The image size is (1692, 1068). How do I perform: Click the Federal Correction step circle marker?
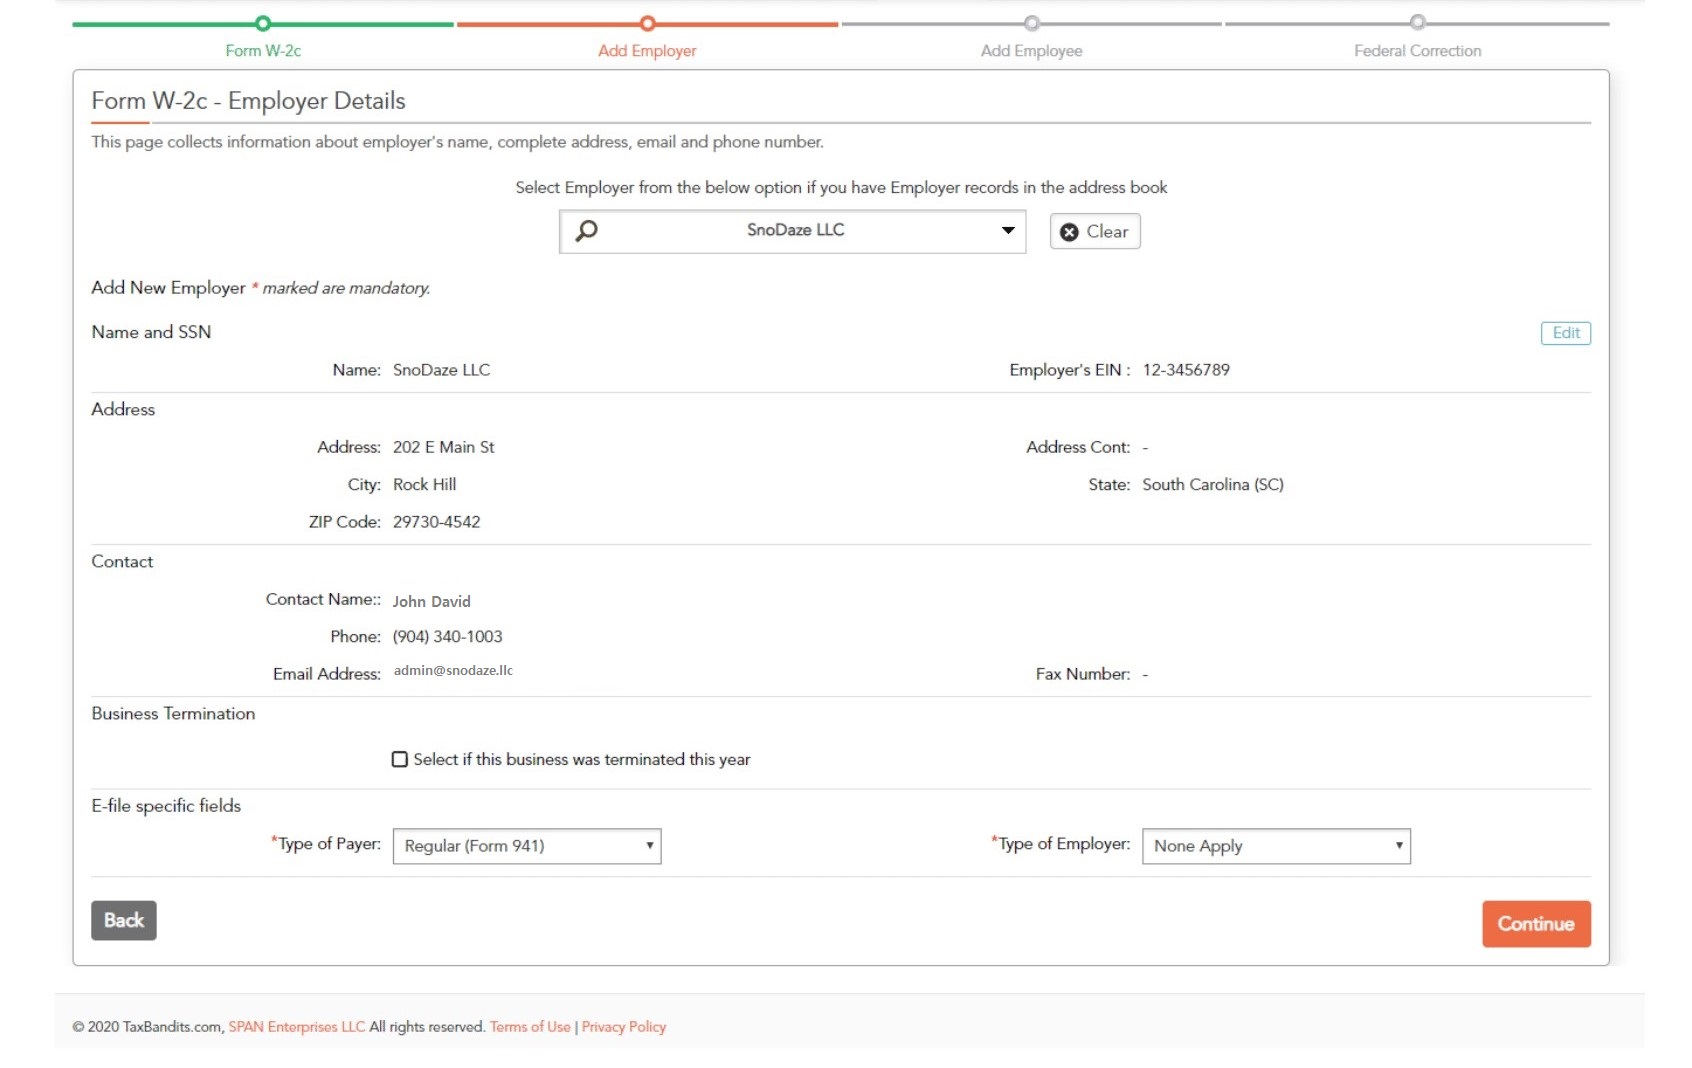pos(1417,23)
